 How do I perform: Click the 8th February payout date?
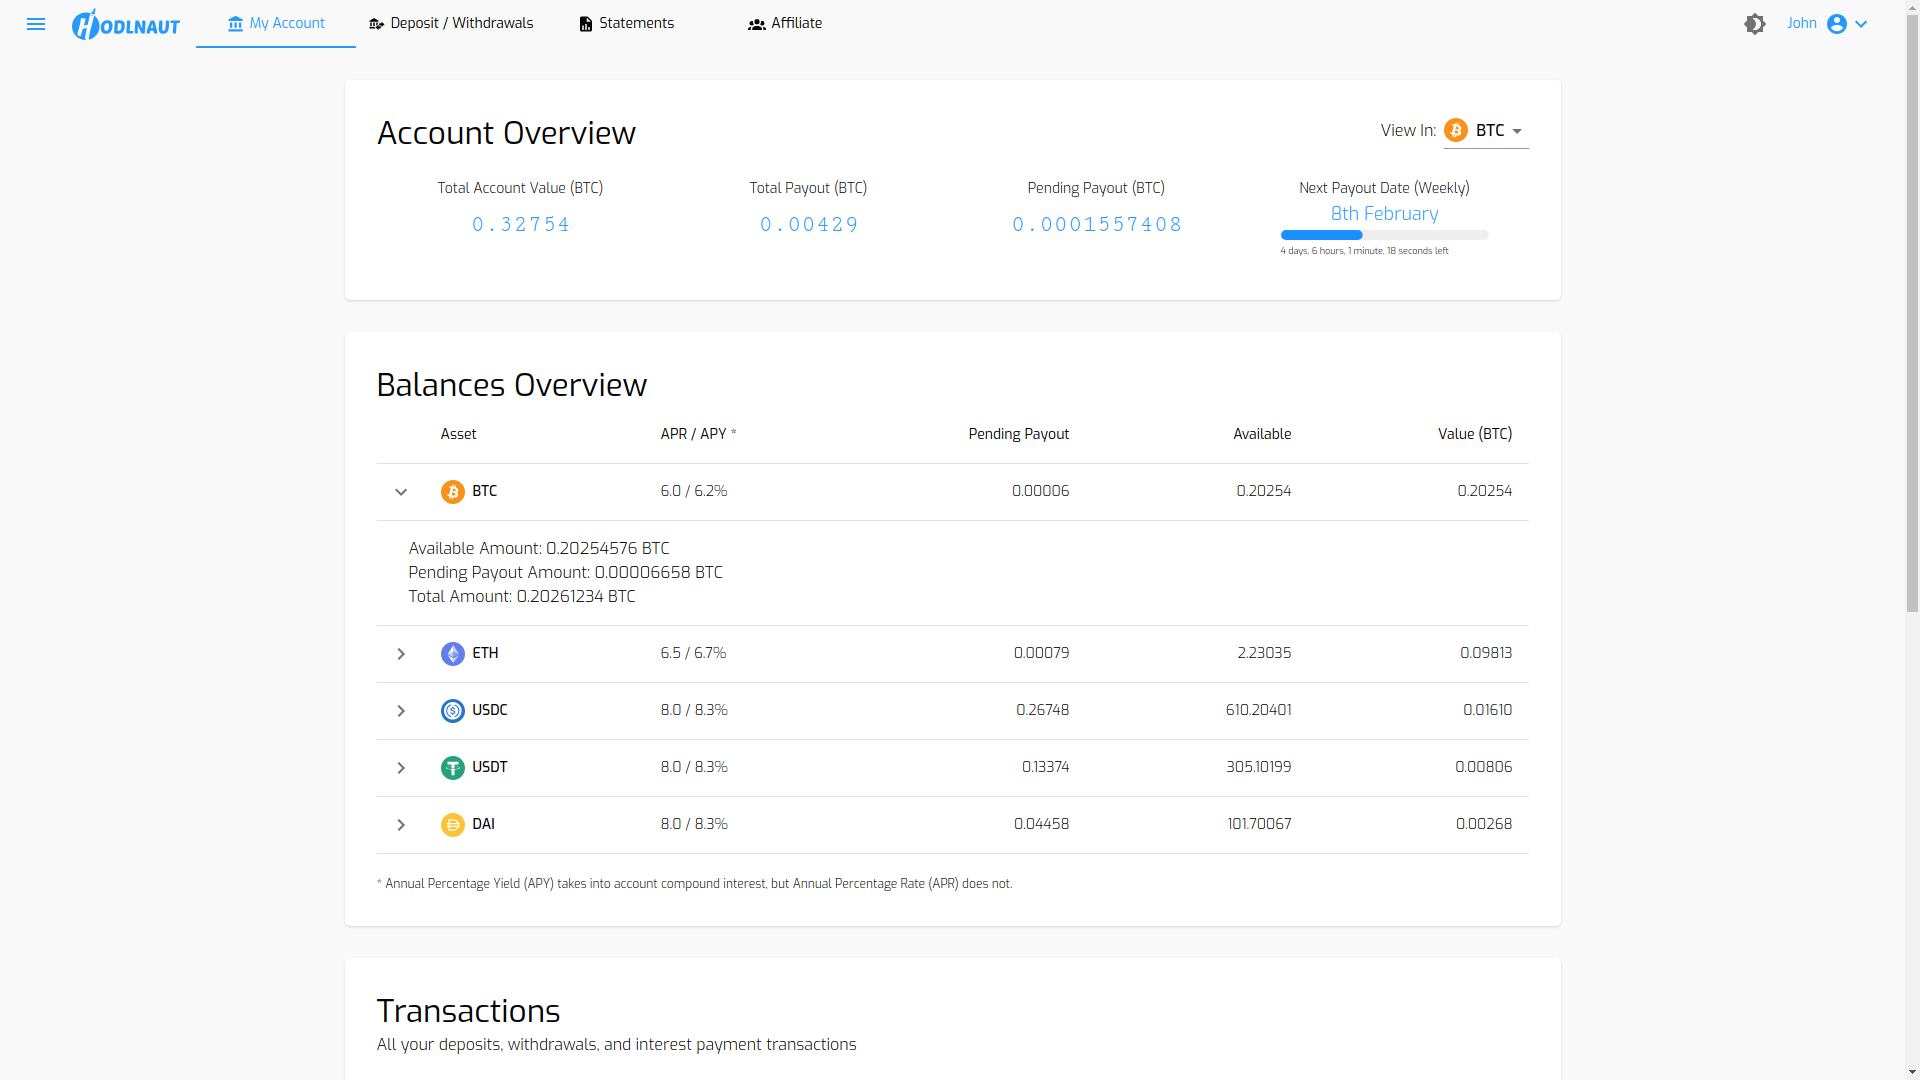tap(1384, 214)
